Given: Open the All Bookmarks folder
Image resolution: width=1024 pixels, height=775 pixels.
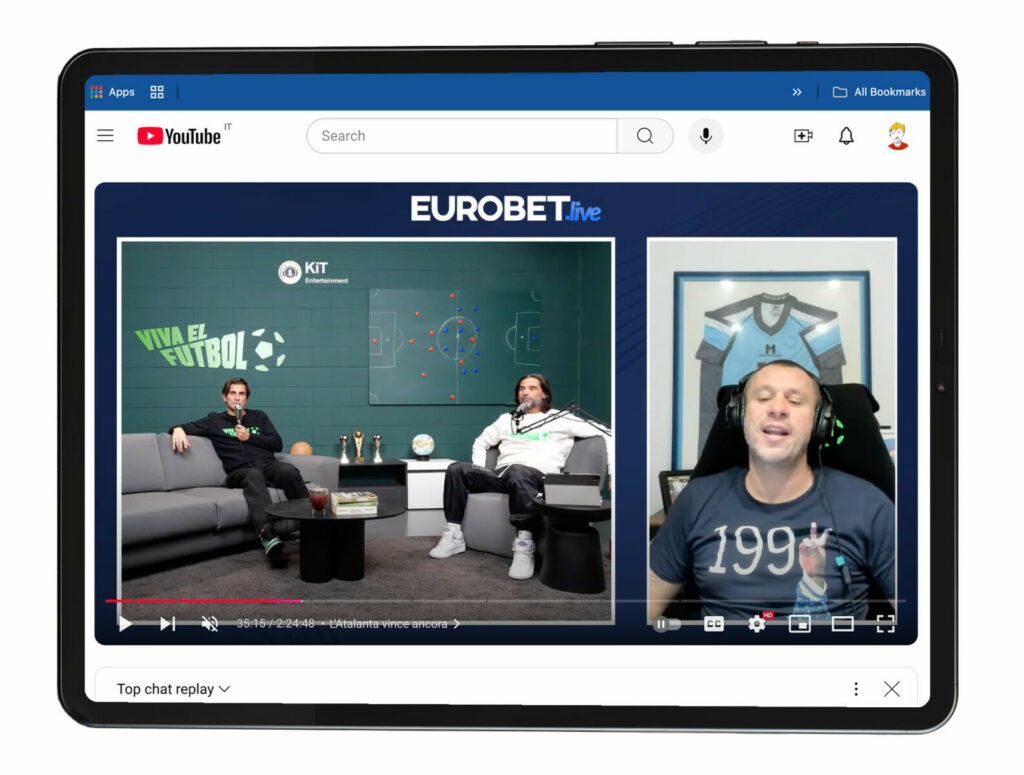Looking at the screenshot, I should coord(879,92).
